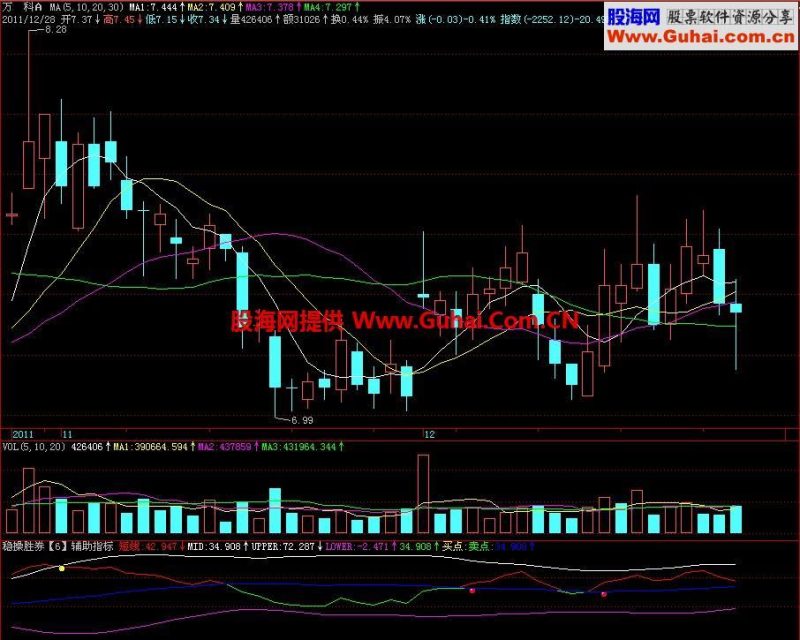Click the UPPER:72.287 value
Screen dimensions: 800x640
click(283, 546)
